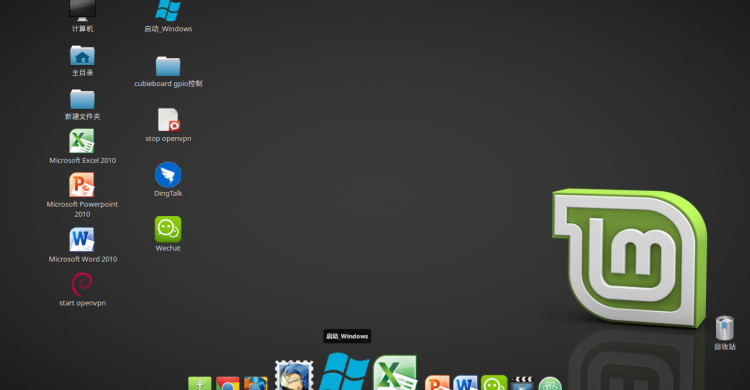Click the green anchor icon in dock
Screen dimensions: 750x390
[x=199, y=383]
